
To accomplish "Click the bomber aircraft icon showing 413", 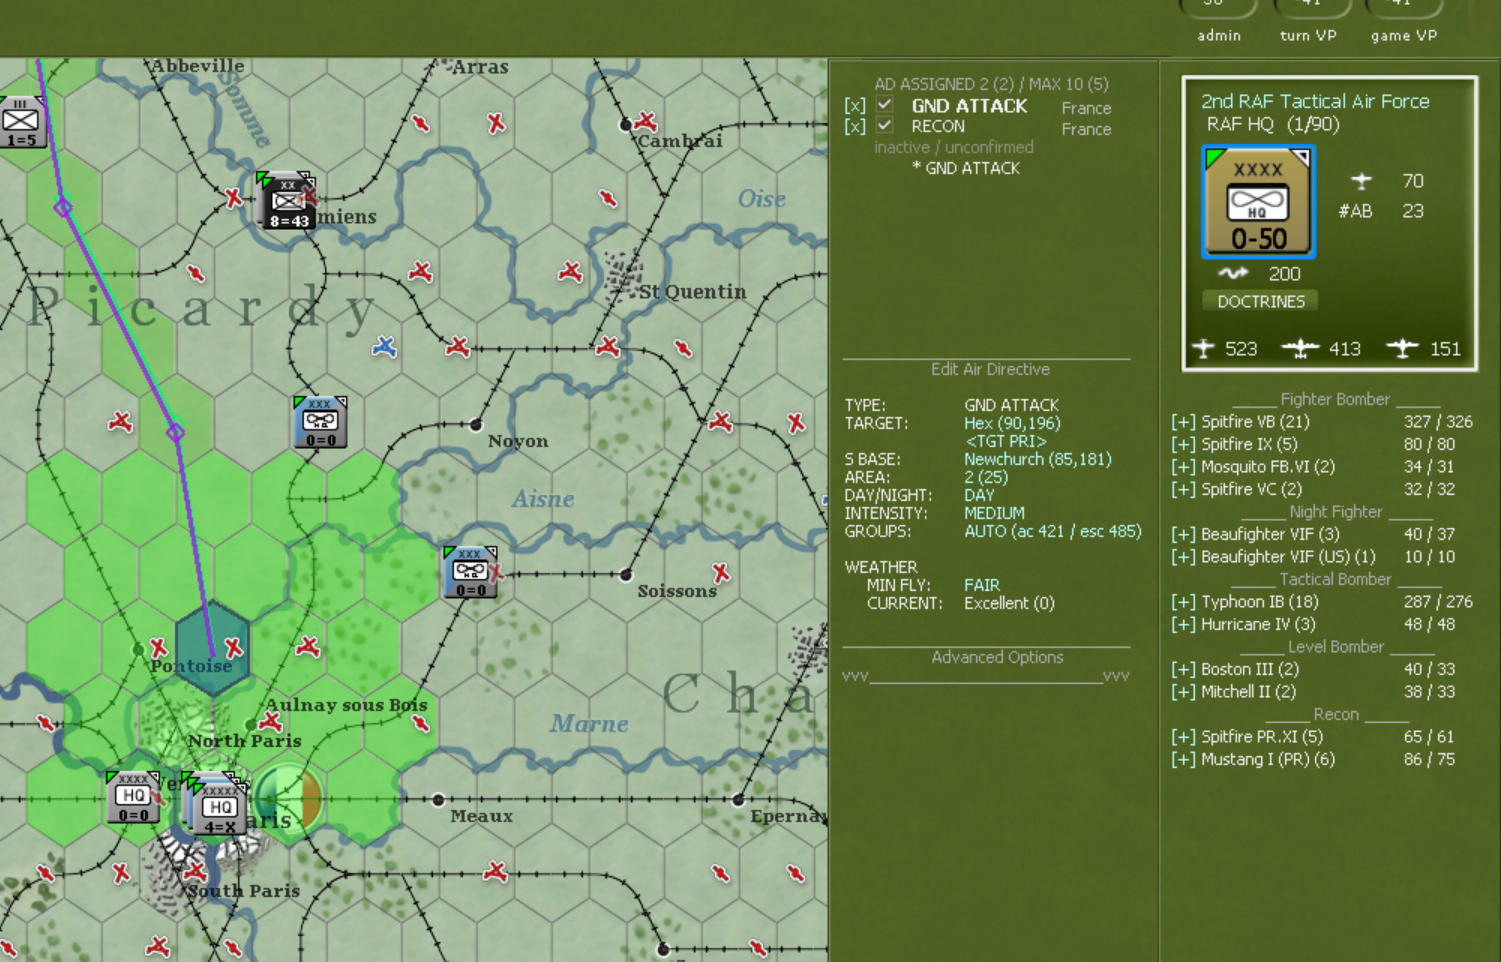I will pos(1300,348).
